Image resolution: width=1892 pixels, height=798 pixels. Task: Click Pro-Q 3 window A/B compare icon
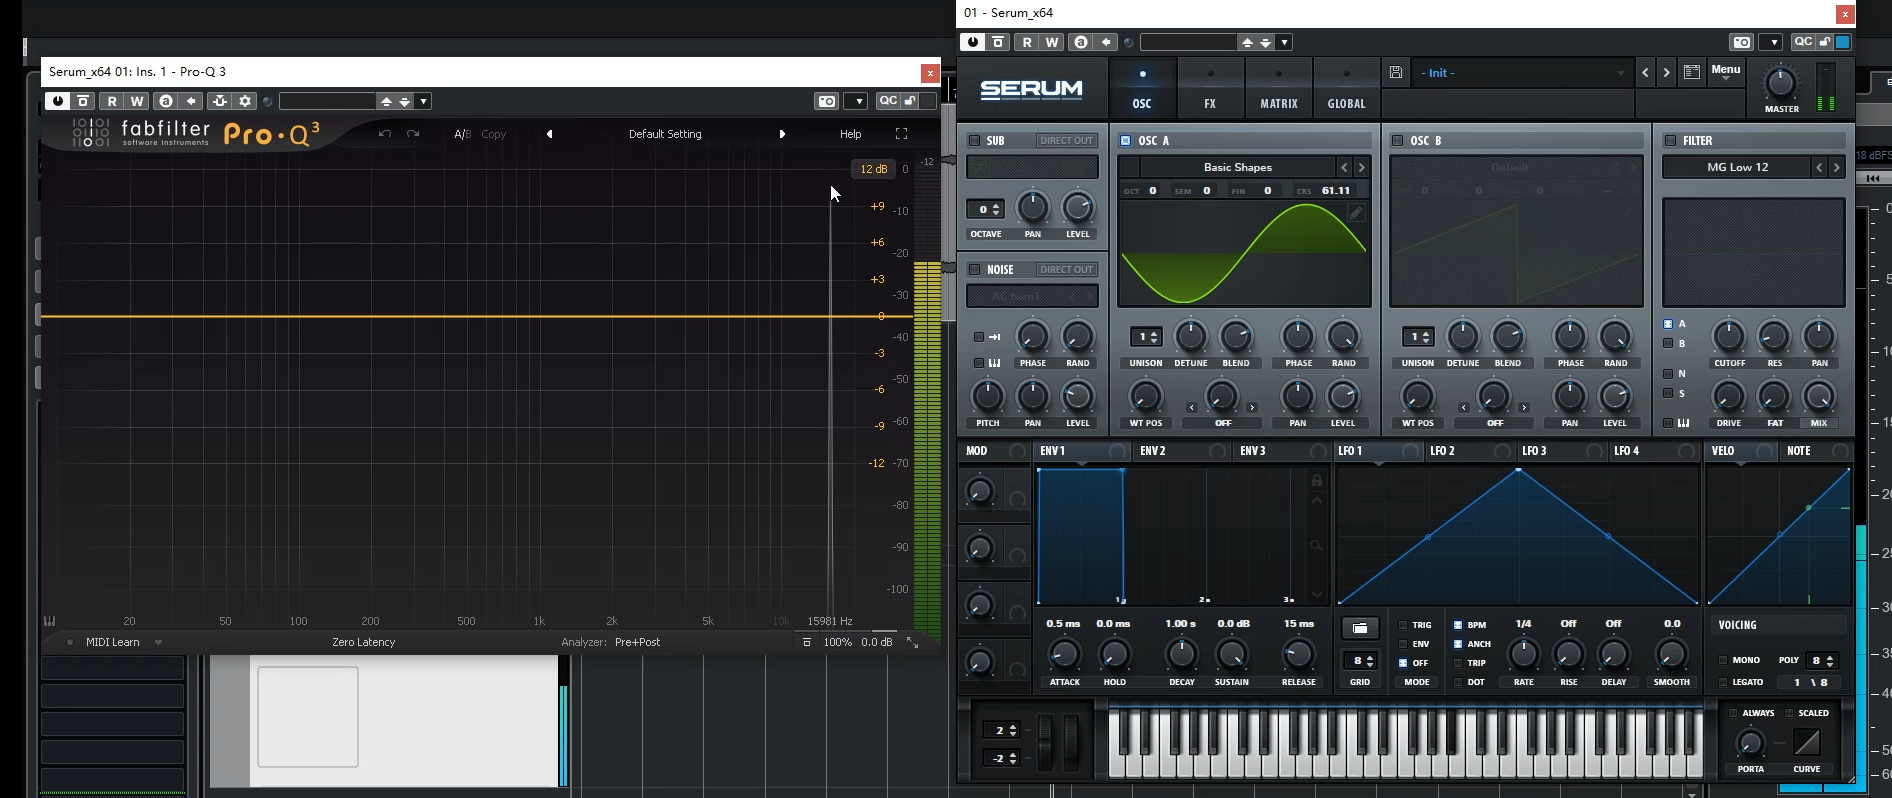click(x=166, y=101)
